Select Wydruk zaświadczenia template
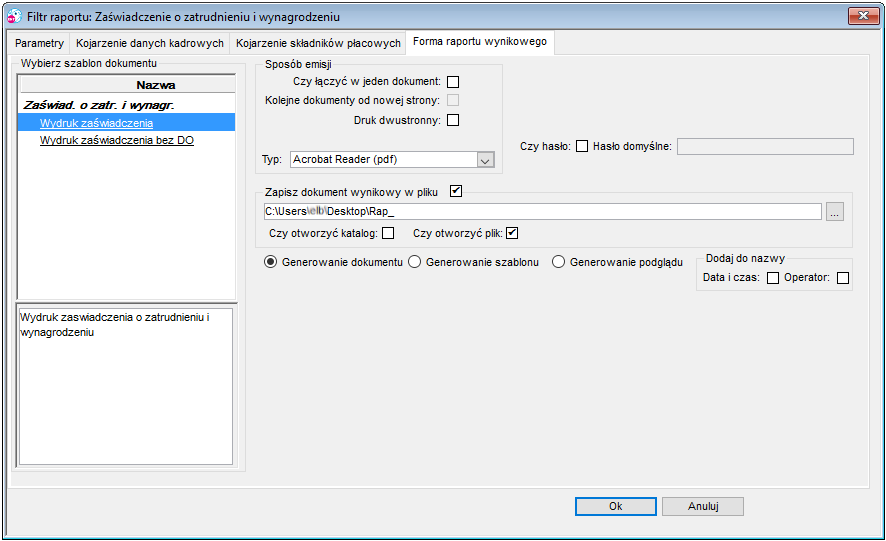 (x=127, y=123)
